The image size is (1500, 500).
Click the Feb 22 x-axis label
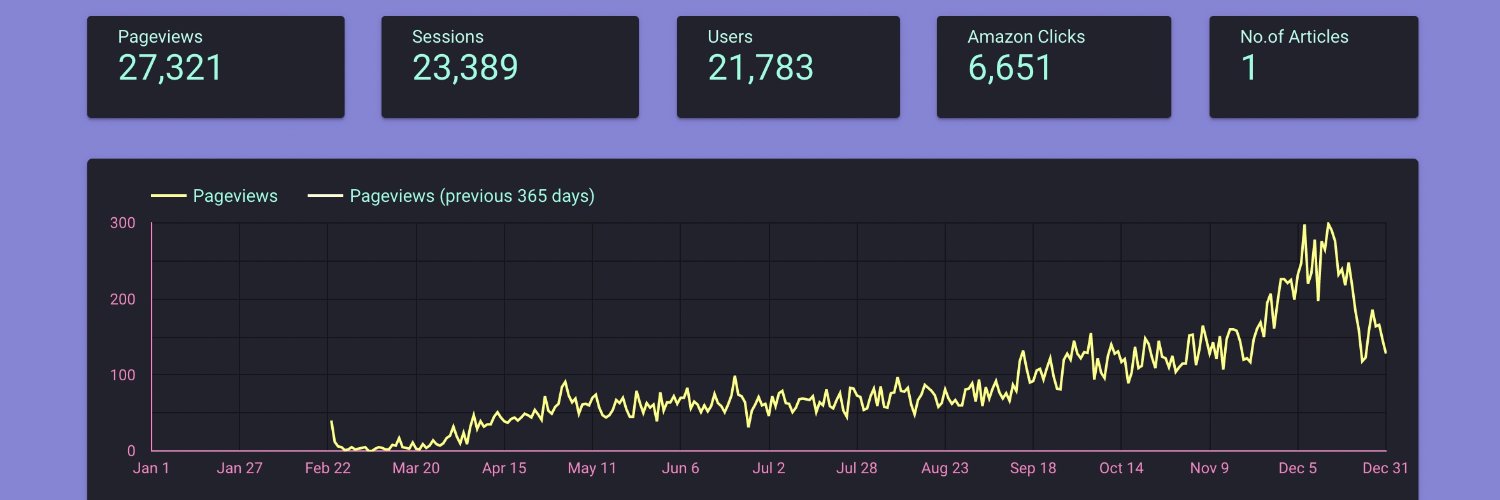(328, 468)
